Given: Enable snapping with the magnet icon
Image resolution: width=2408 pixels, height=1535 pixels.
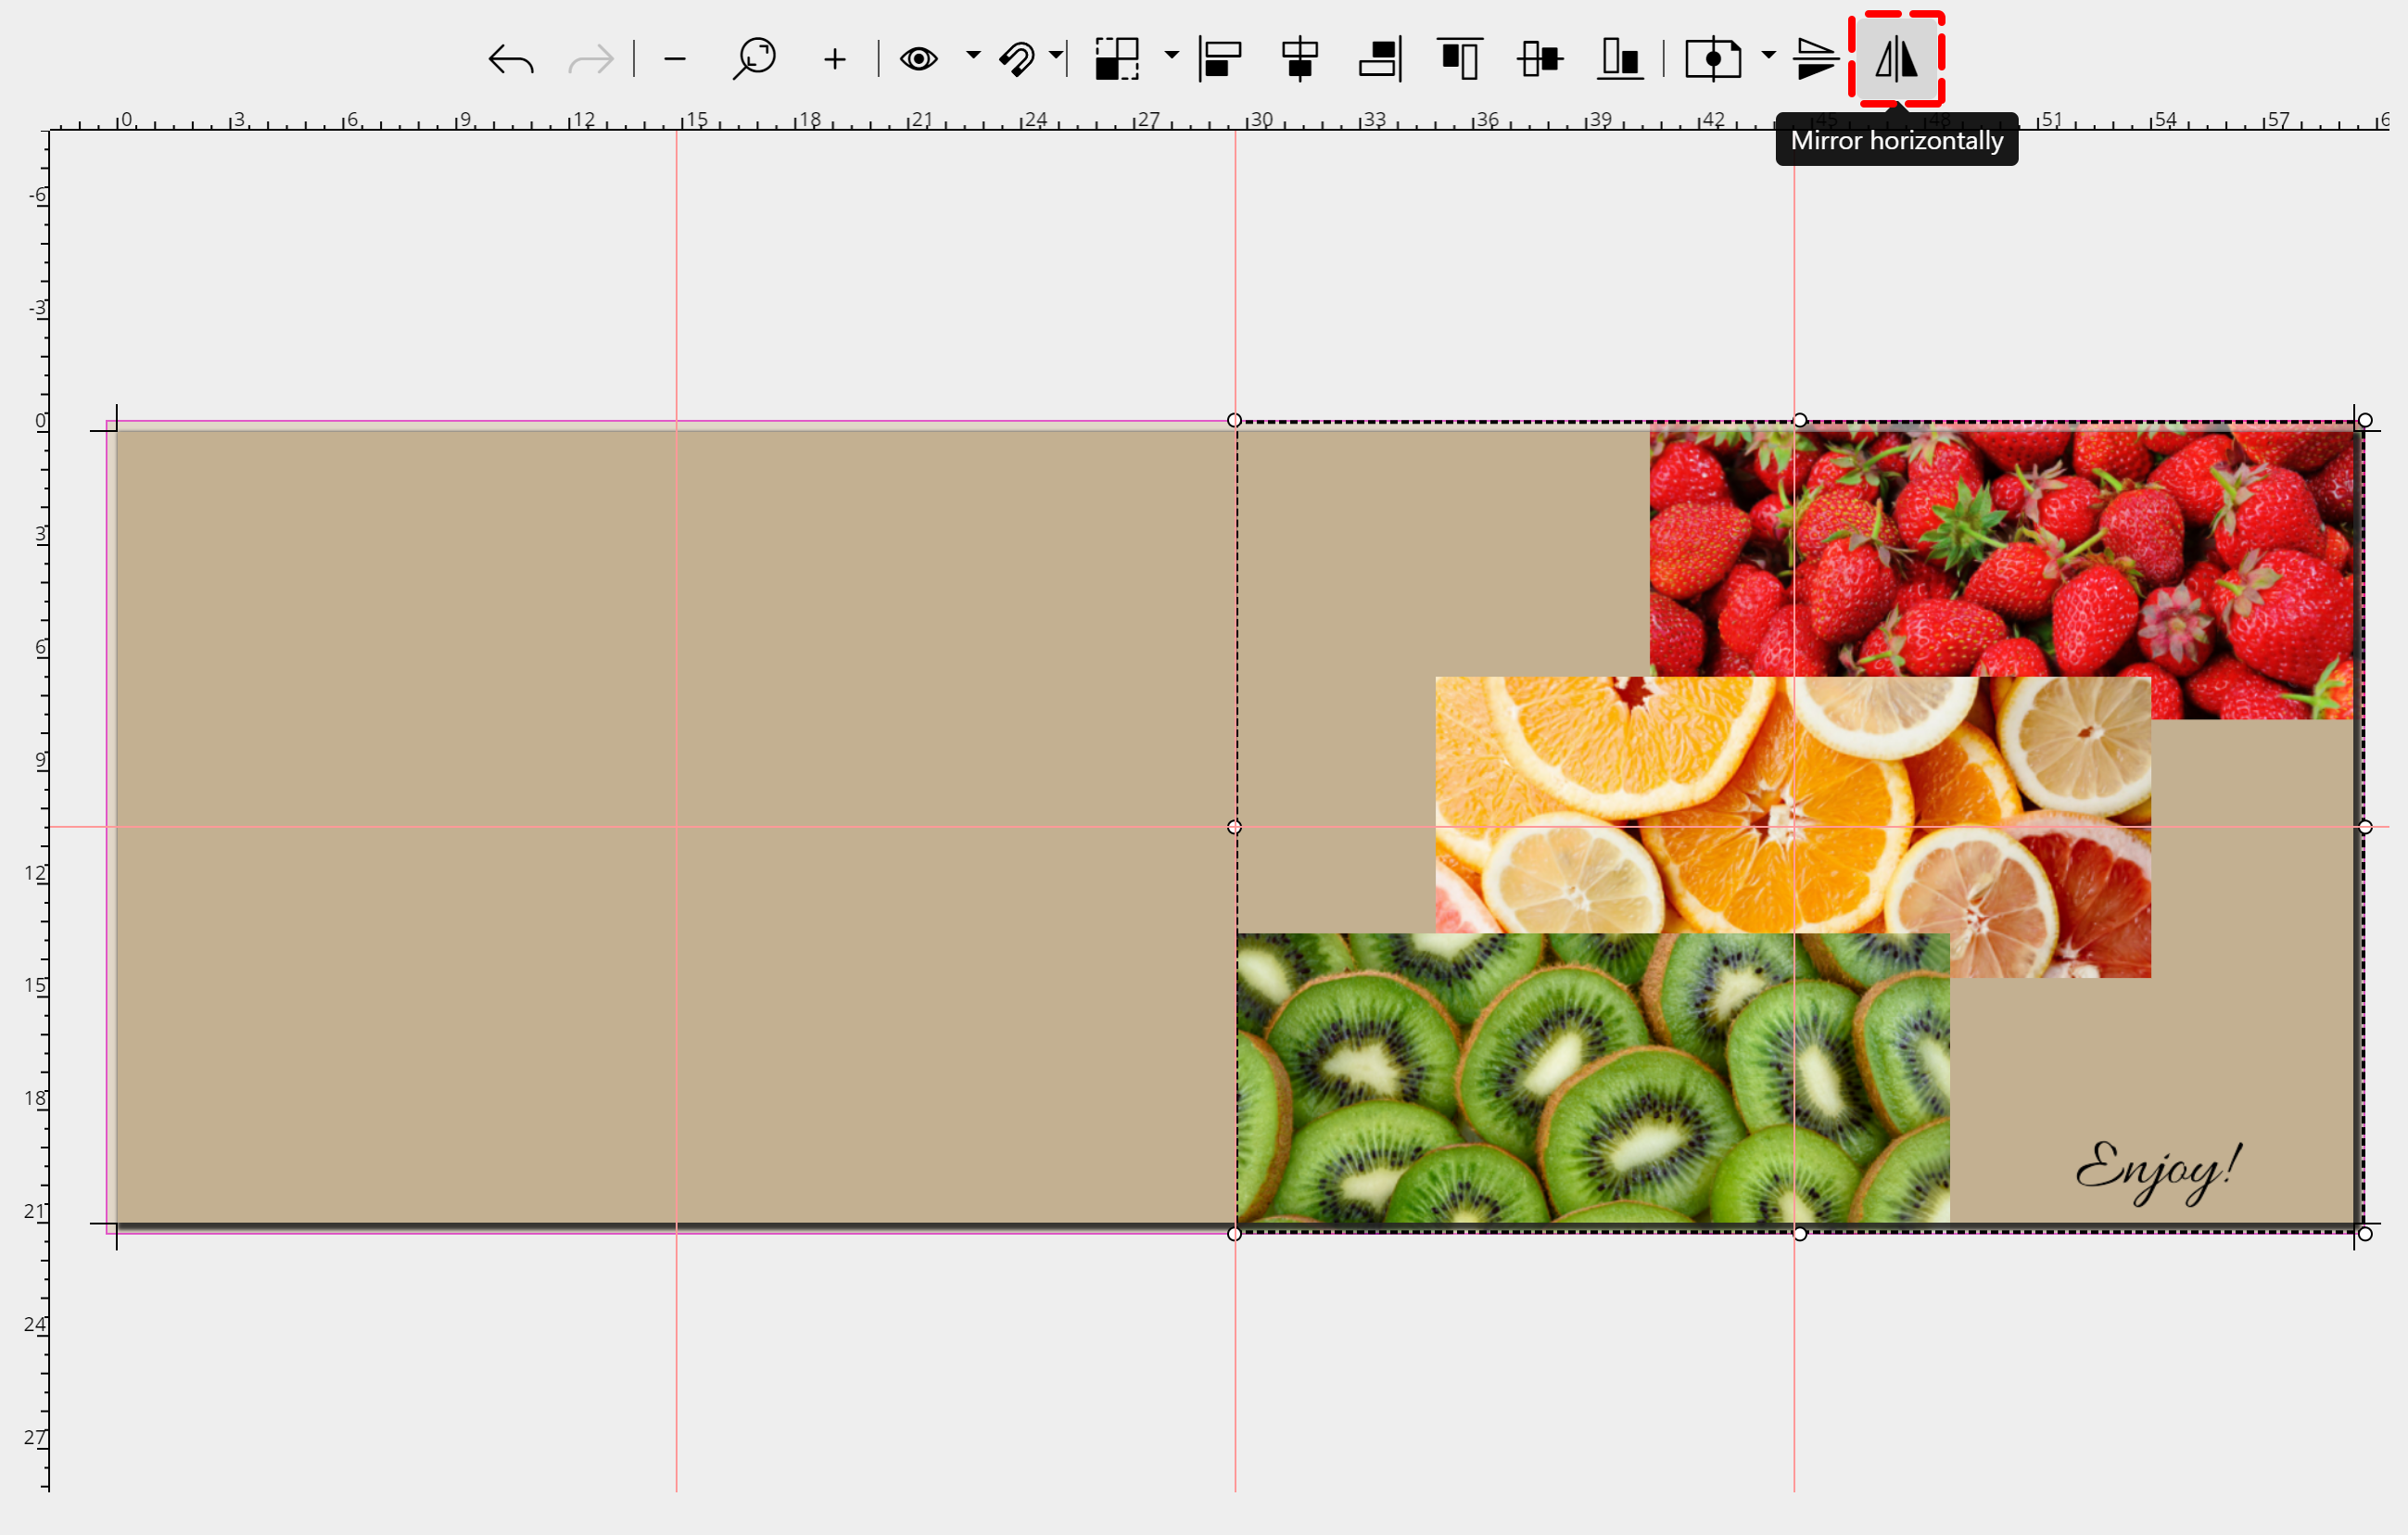Looking at the screenshot, I should point(1020,58).
